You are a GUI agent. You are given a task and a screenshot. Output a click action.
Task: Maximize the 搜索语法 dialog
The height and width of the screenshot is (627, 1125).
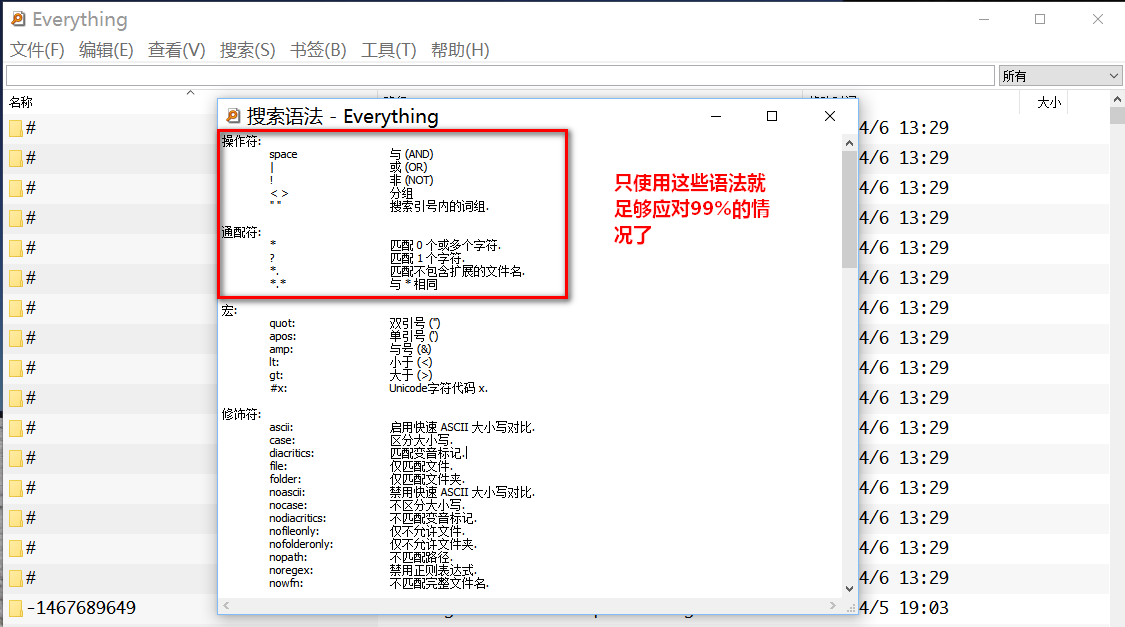pos(772,116)
